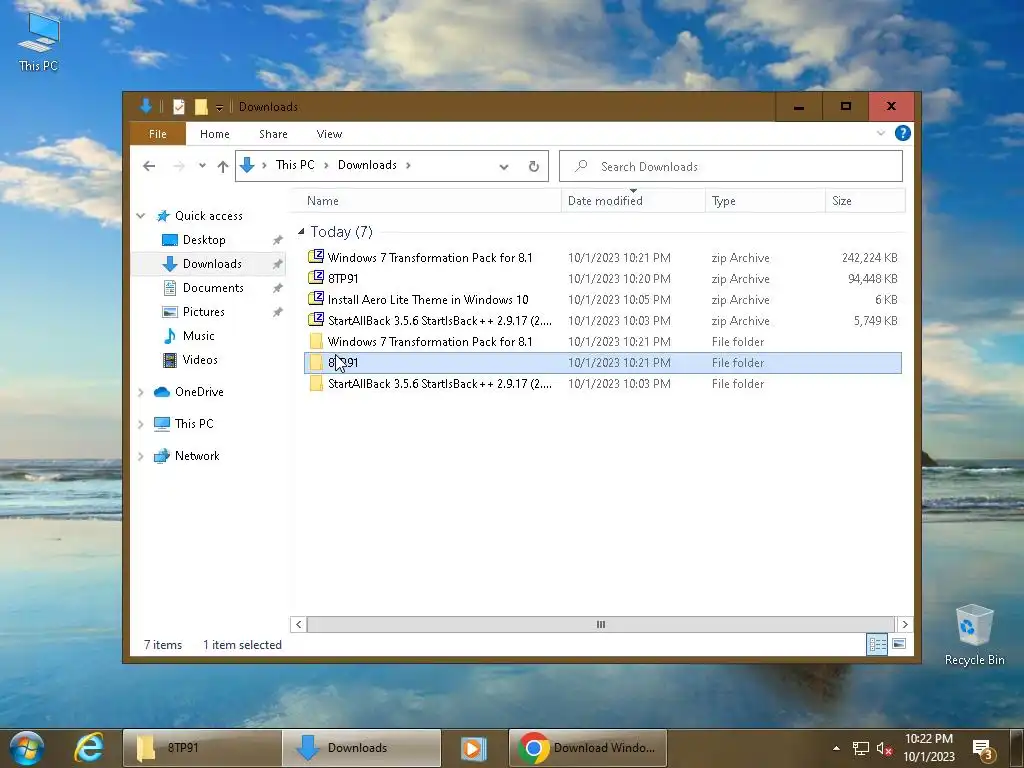Click the horizontal scrollbar thumb
Screen dimensions: 1024x768
[x=601, y=624]
